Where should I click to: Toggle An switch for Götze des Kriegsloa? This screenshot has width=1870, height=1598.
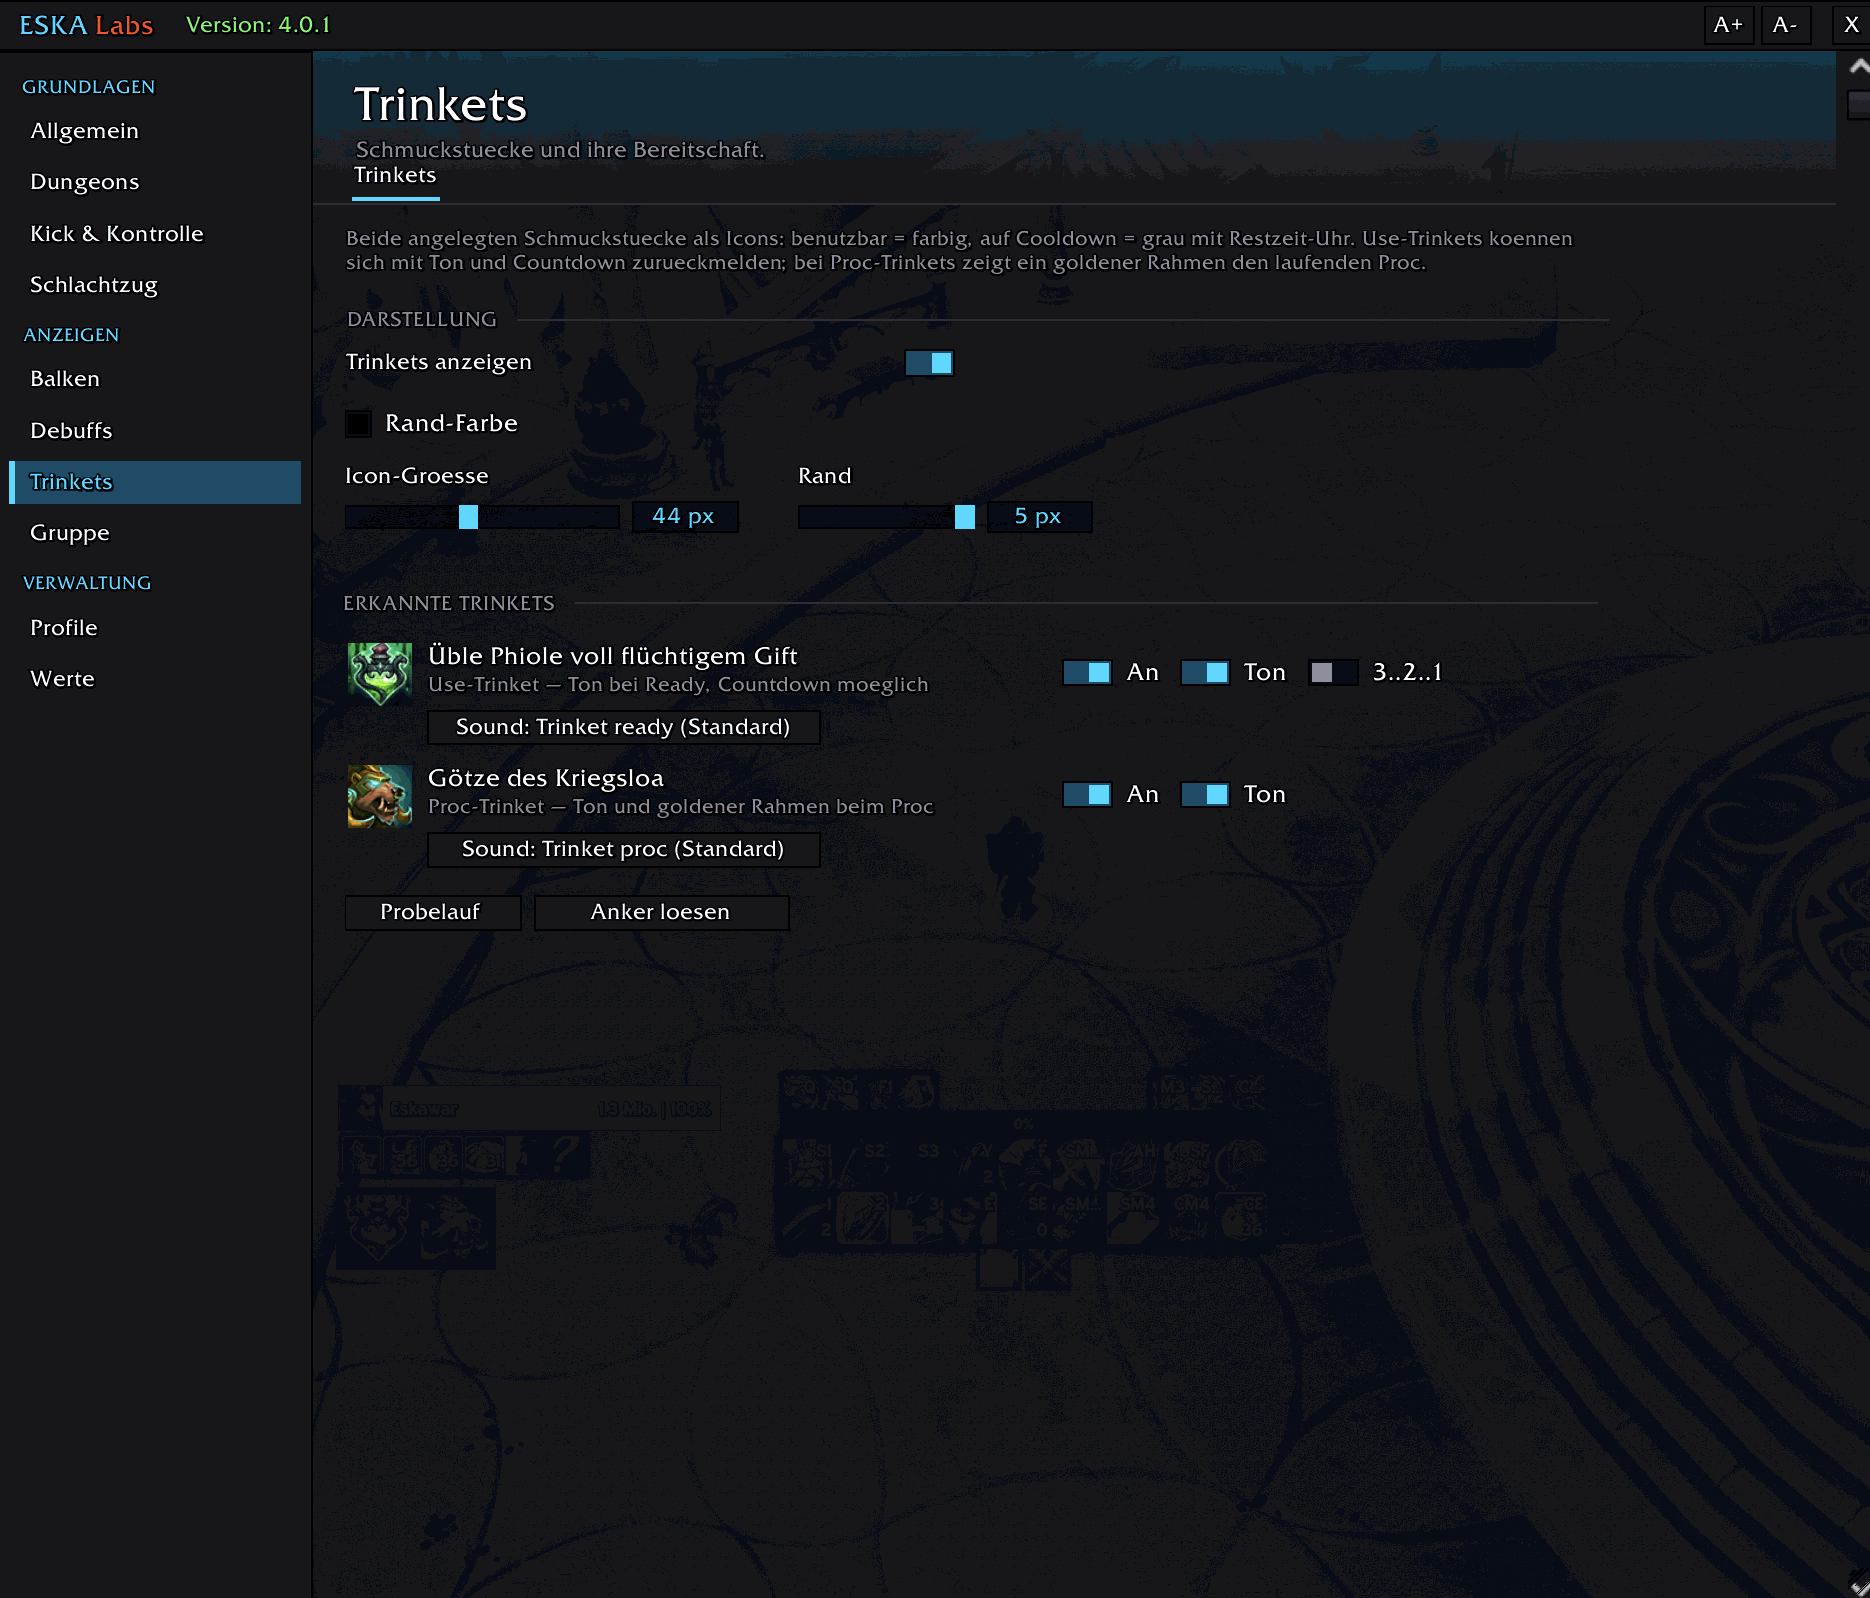coord(1087,794)
